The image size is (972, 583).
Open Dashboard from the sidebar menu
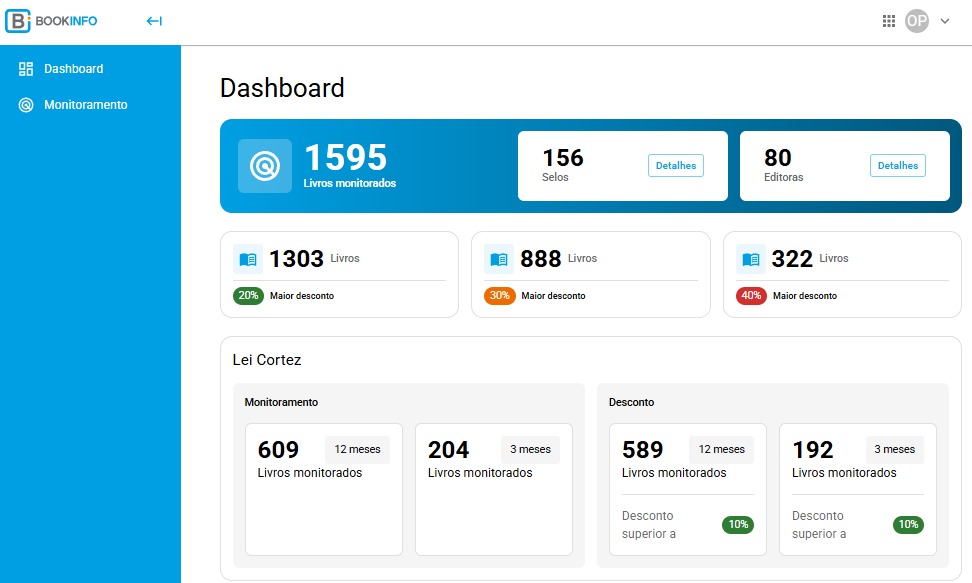73,69
